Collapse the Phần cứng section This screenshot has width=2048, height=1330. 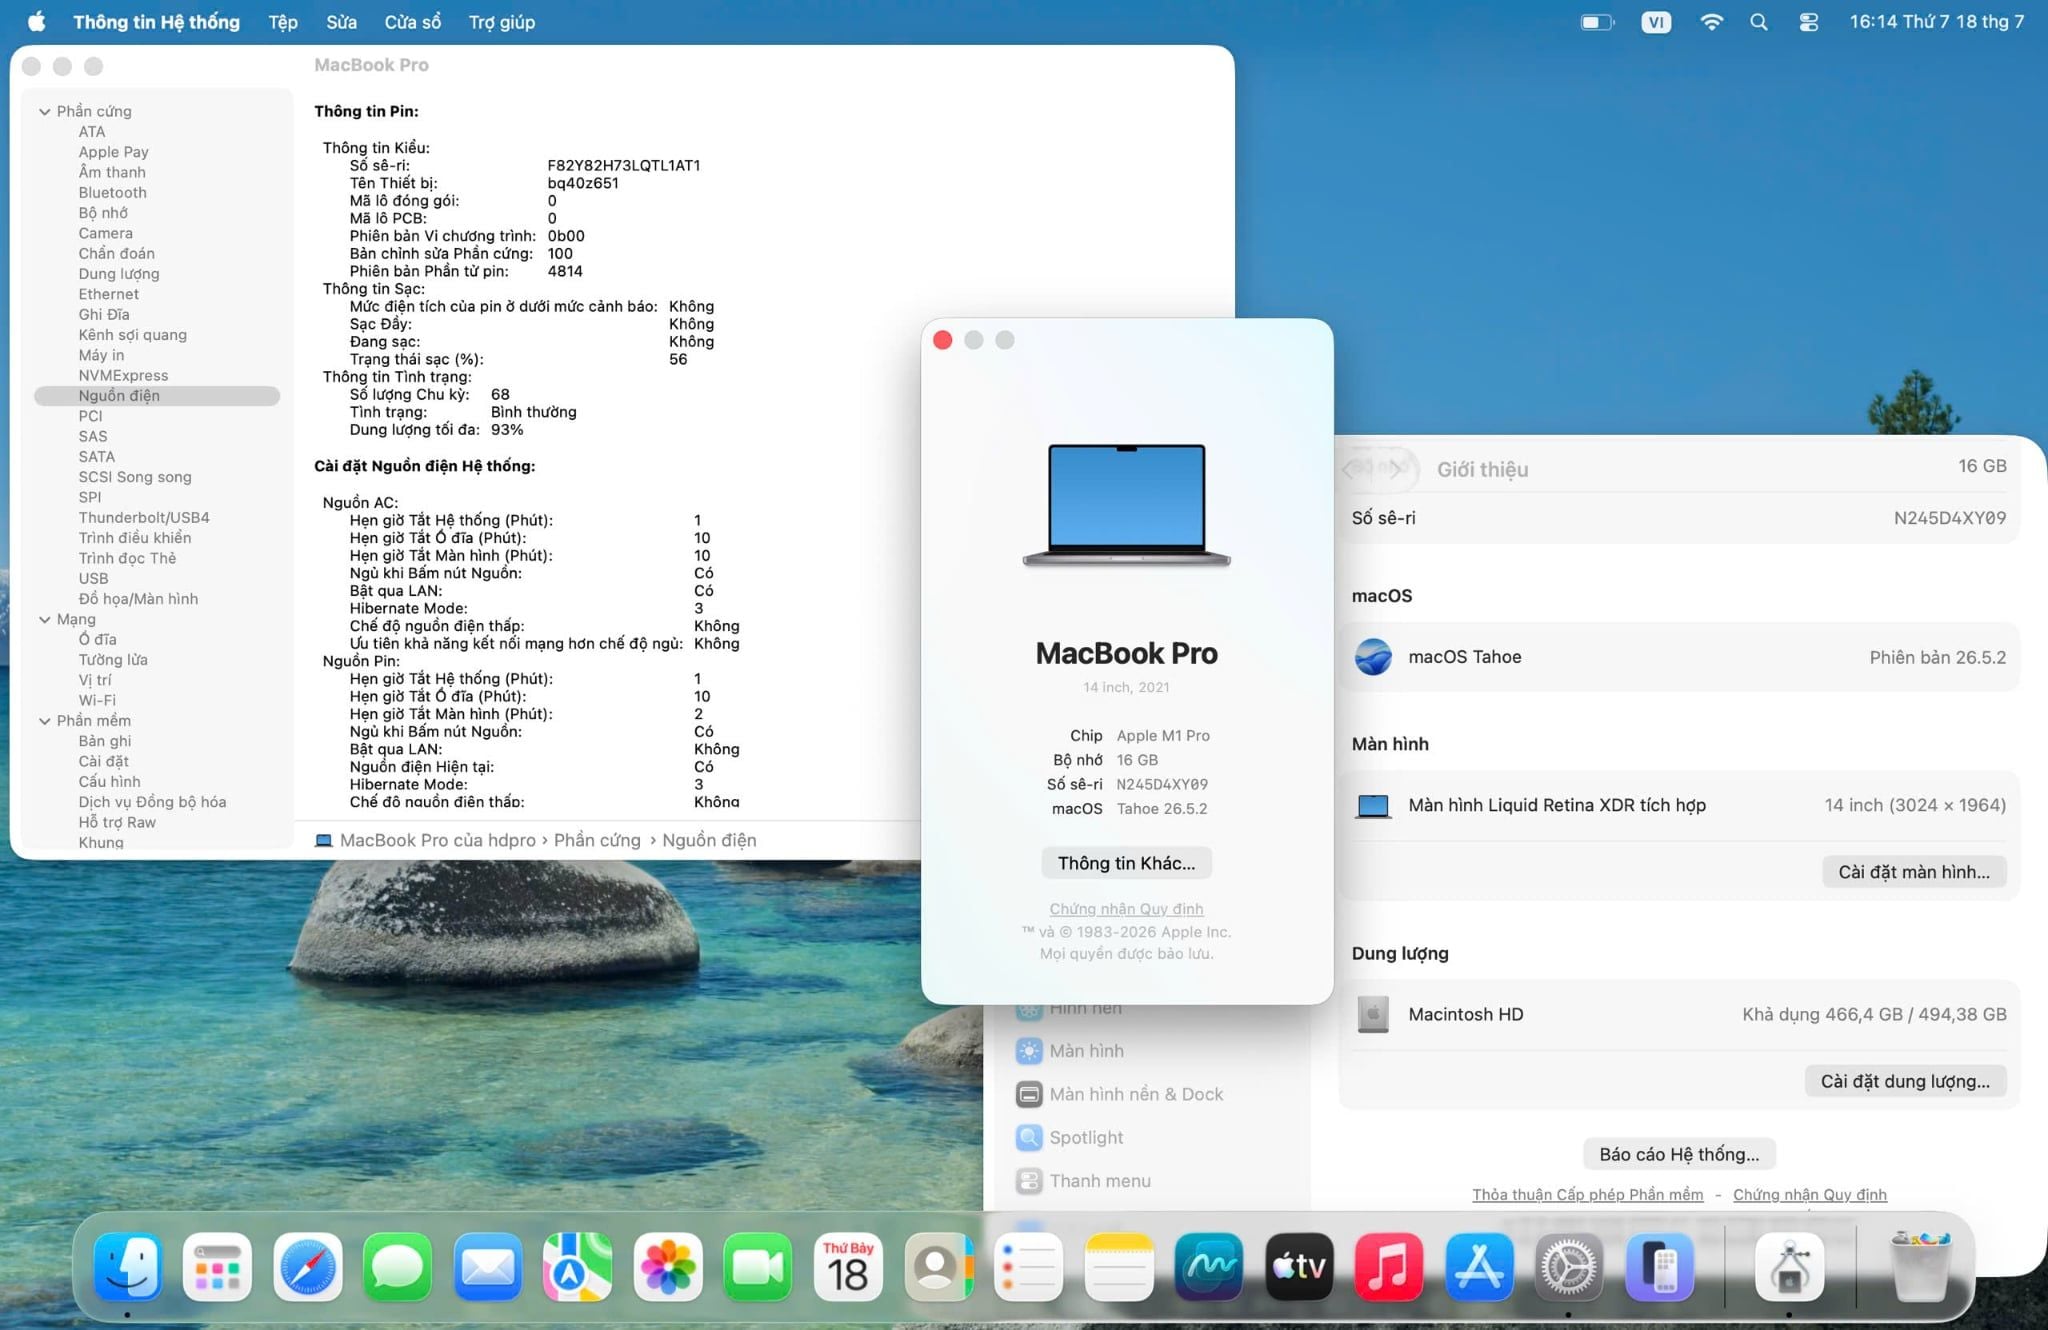pos(45,111)
